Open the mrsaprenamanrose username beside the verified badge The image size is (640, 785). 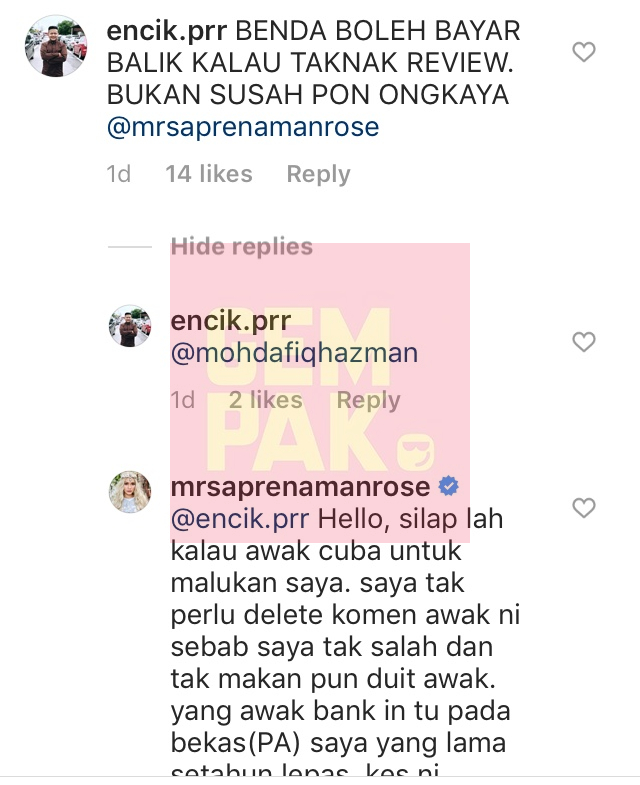tap(300, 487)
